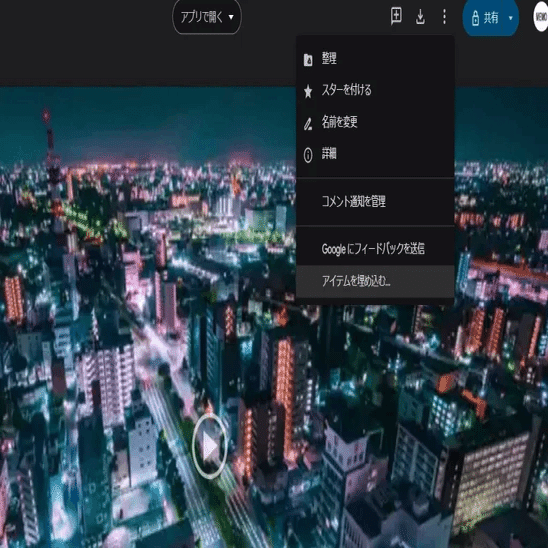Select アイテムを埋め込む... menu entry
The image size is (548, 548).
click(x=375, y=281)
